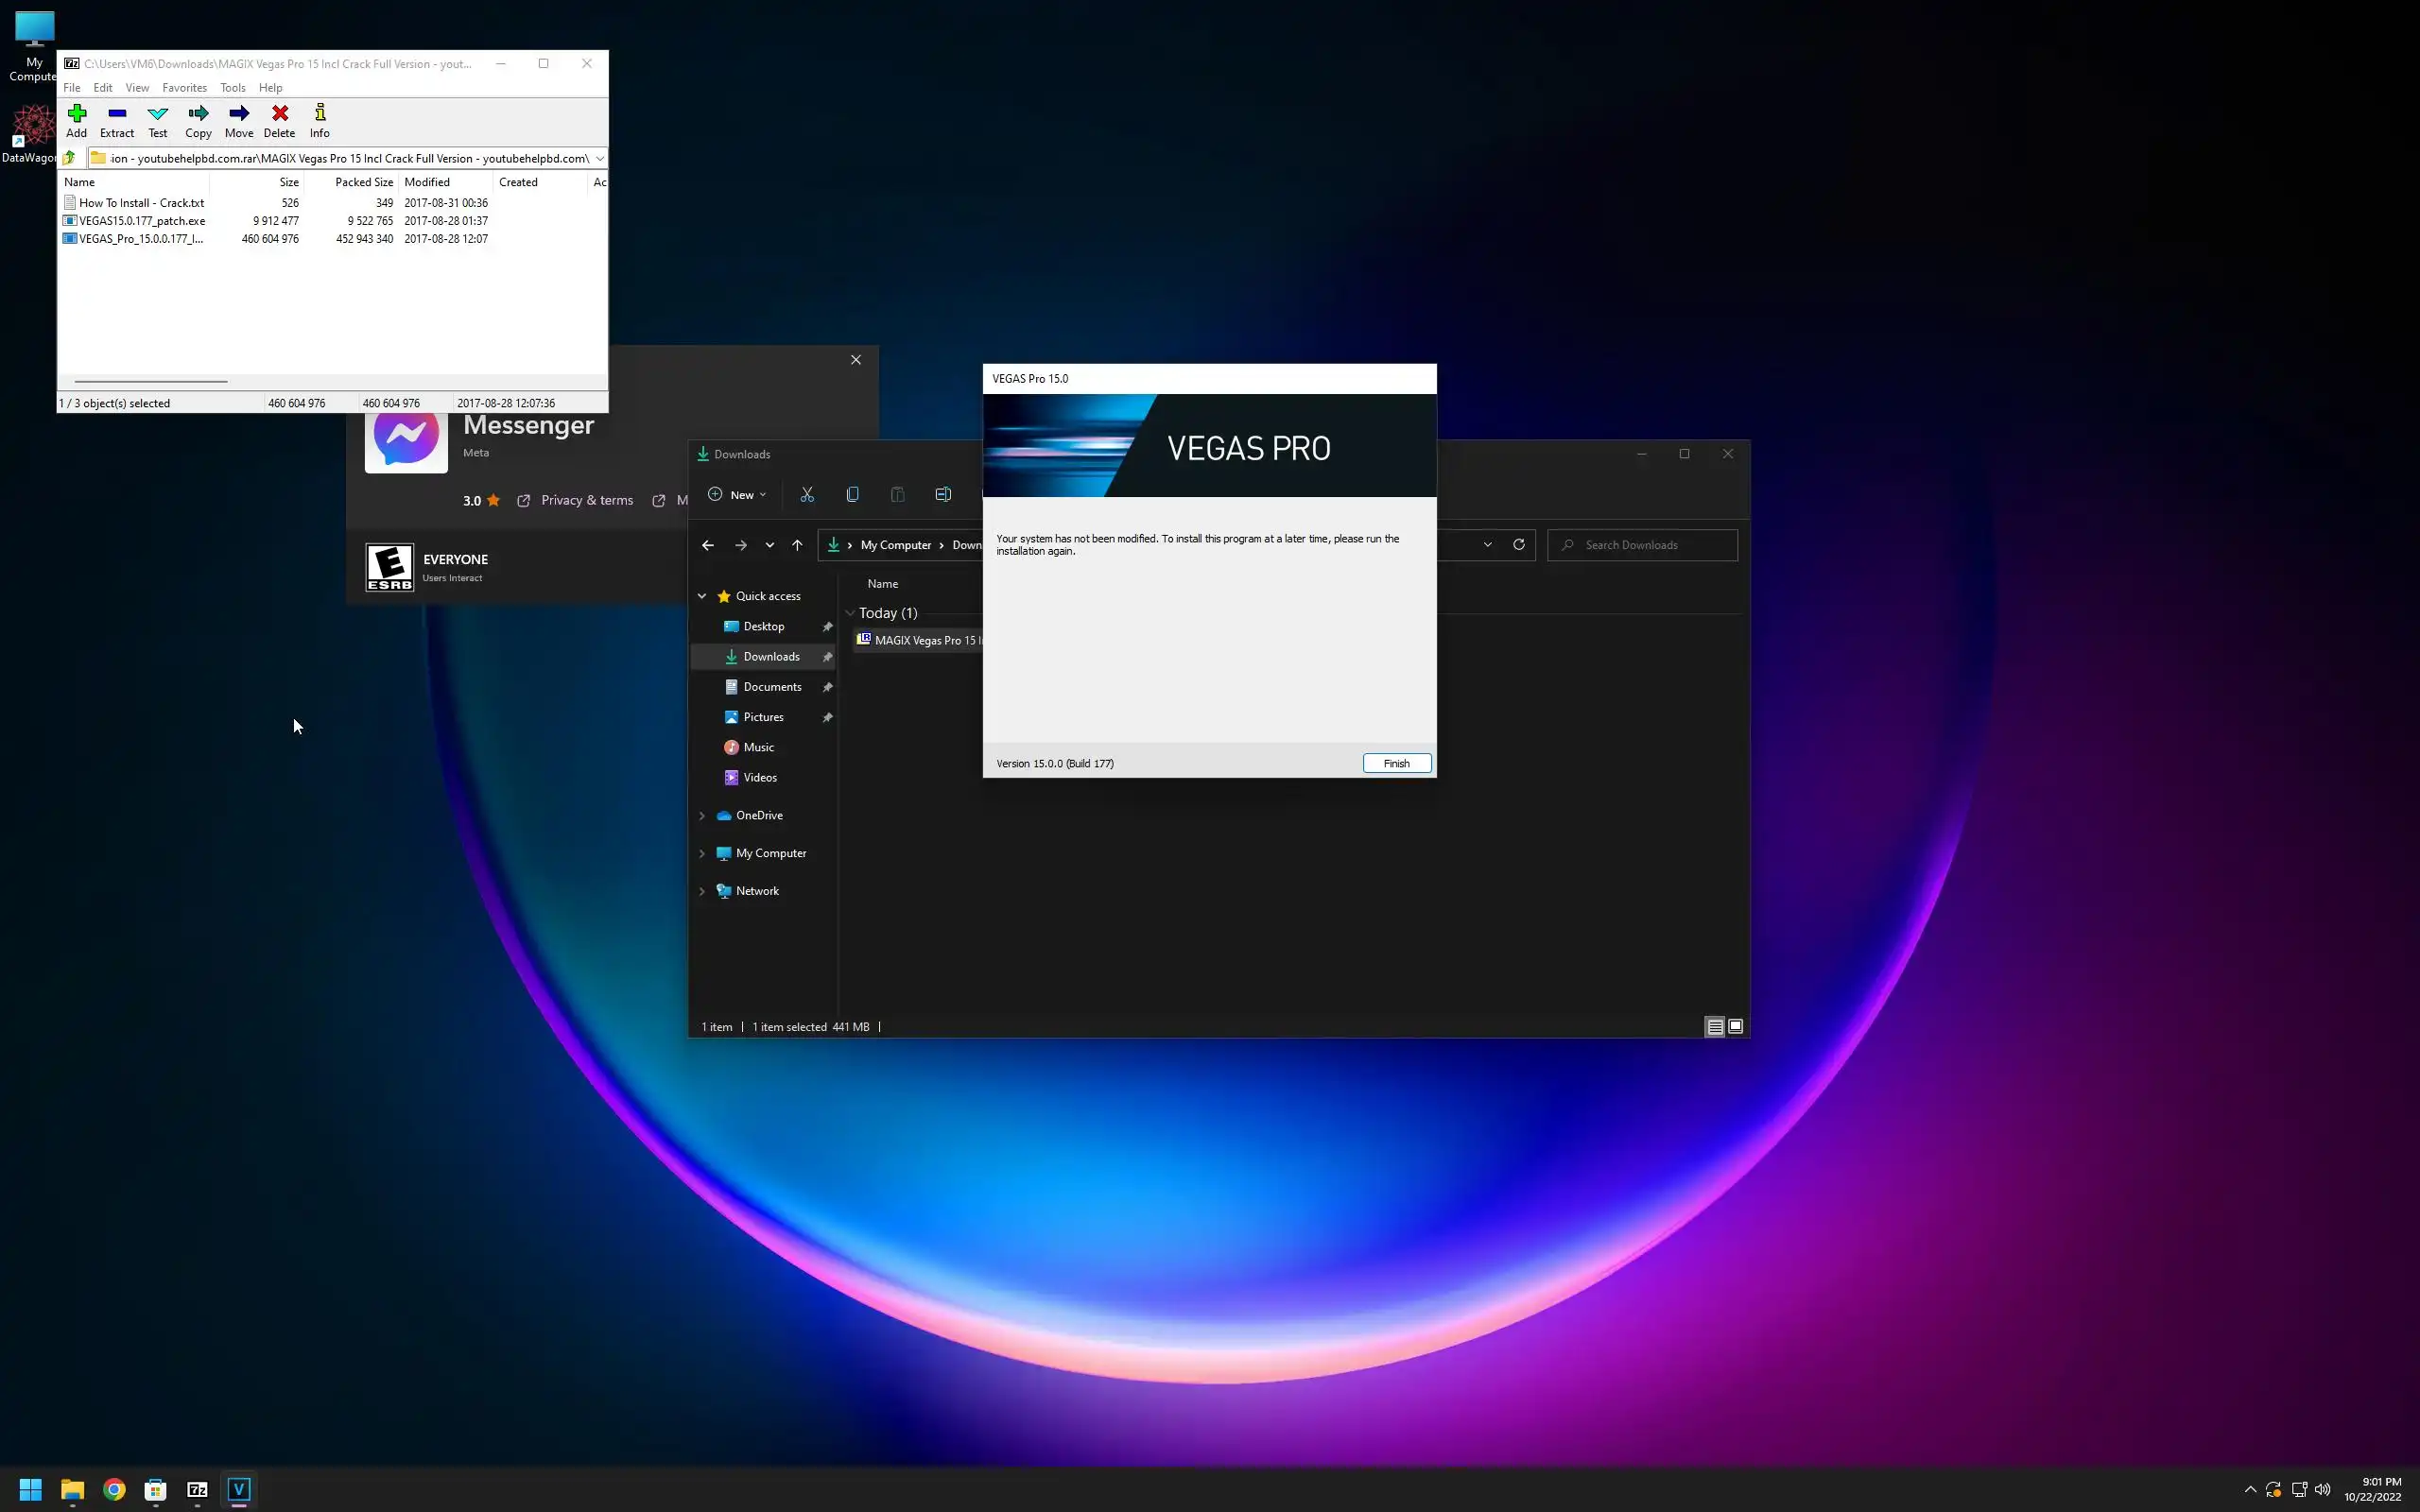This screenshot has width=2420, height=1512.
Task: Click the 7-Zip Test icon
Action: click(x=158, y=120)
